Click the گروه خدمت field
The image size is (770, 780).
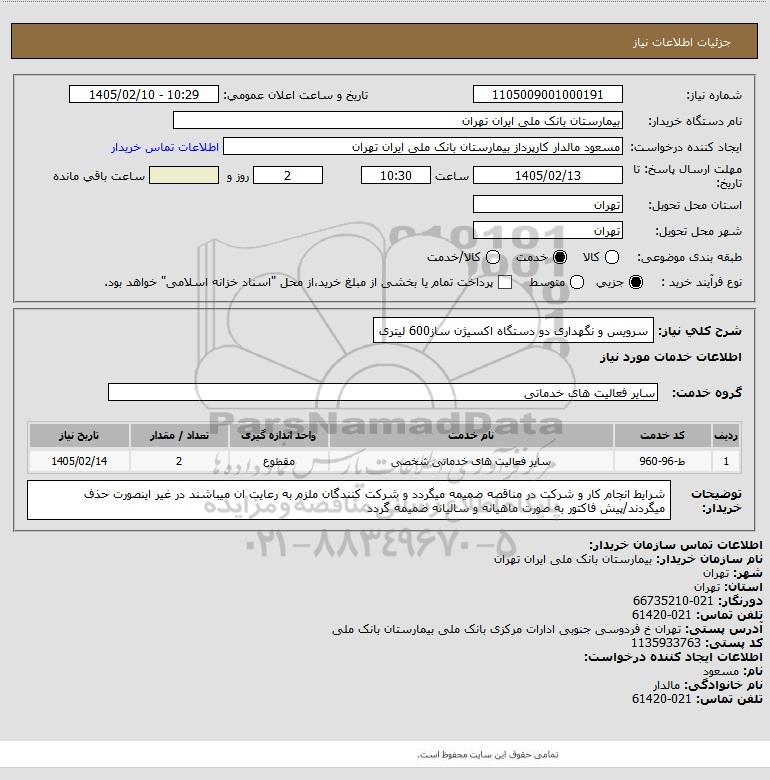383,392
